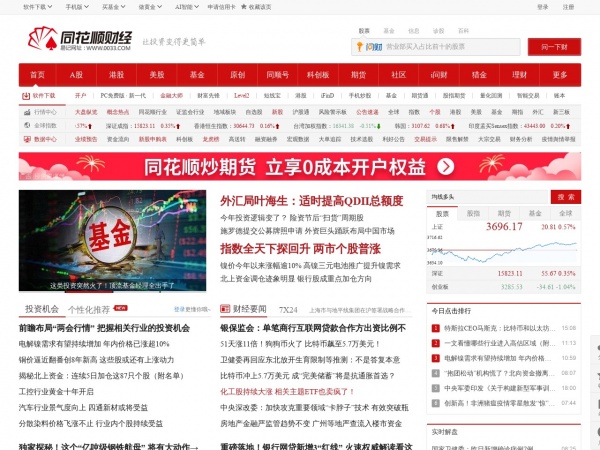
Task: Click the 财经要闻 newspaper icon
Action: coord(225,309)
